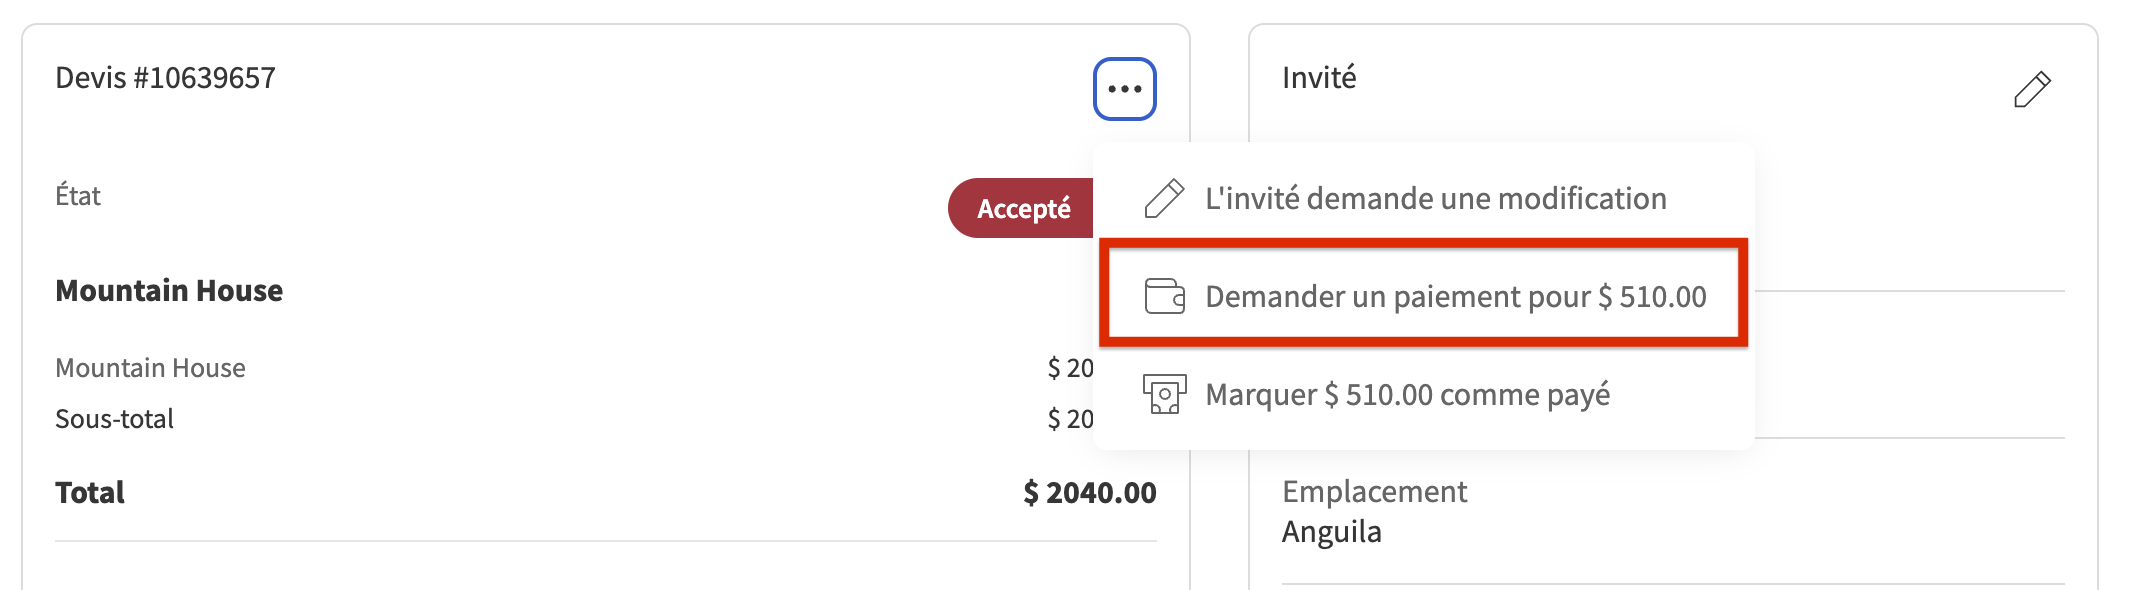This screenshot has height=590, width=2156.
Task: Click the Mountain House line item price
Action: coord(1070,368)
